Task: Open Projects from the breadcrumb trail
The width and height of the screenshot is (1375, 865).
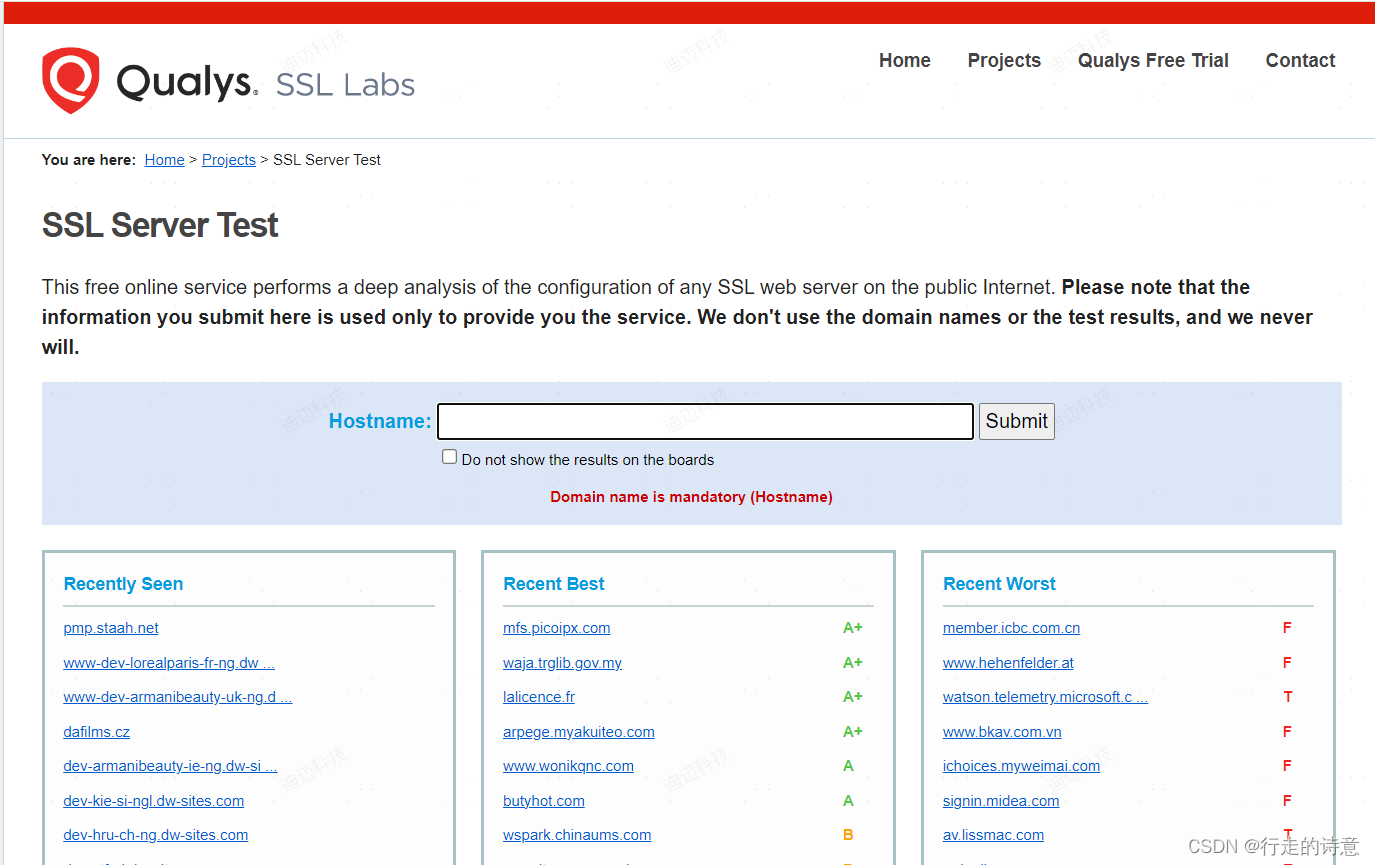Action: (228, 159)
